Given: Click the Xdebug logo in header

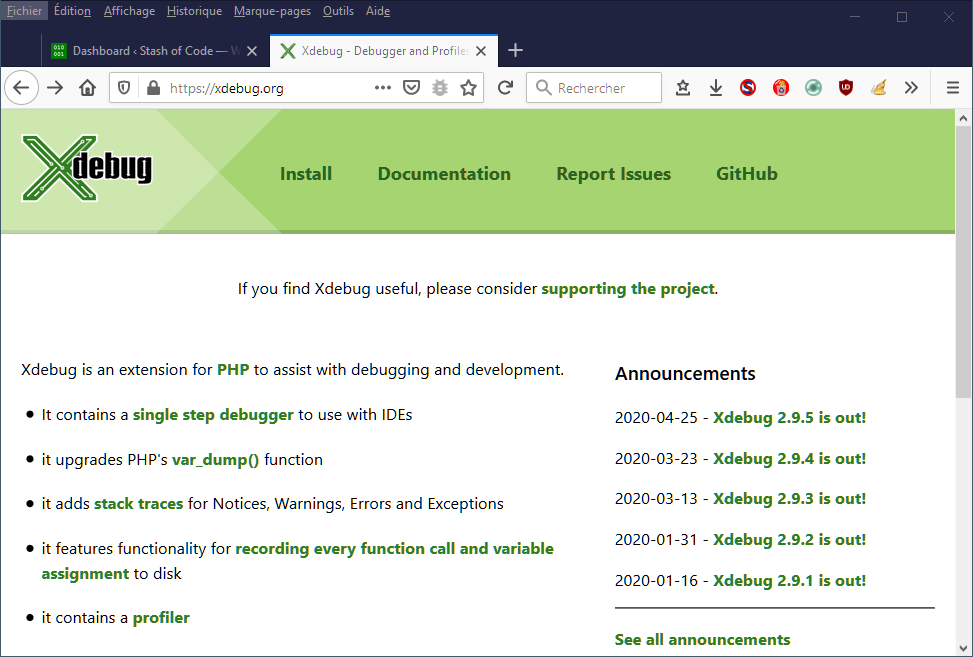Looking at the screenshot, I should tap(87, 168).
